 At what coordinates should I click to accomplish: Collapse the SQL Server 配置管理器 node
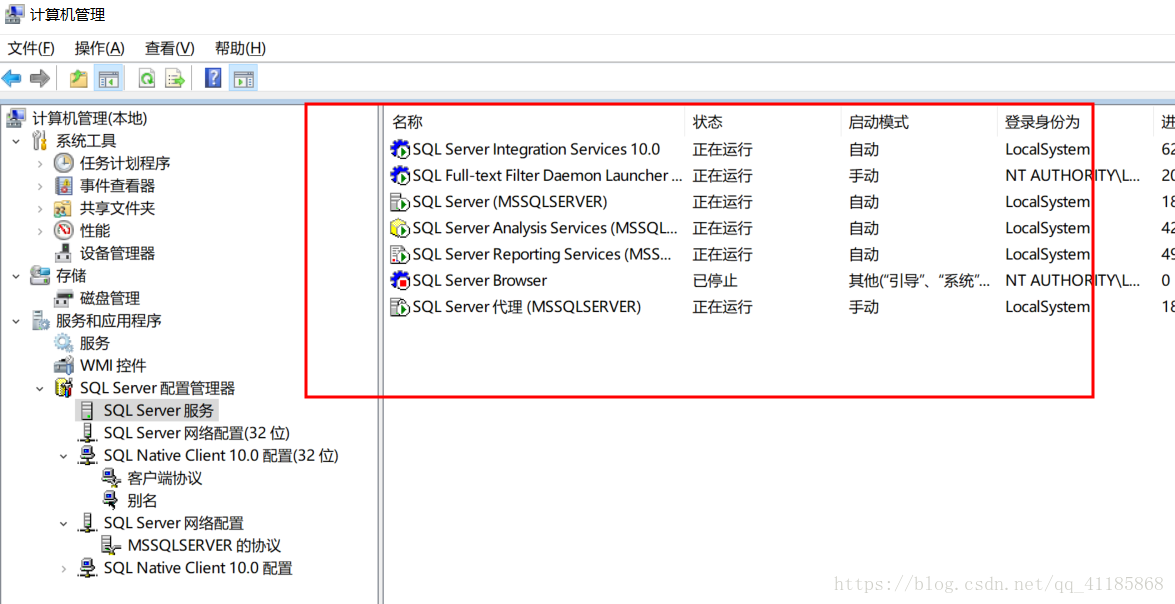(x=40, y=388)
